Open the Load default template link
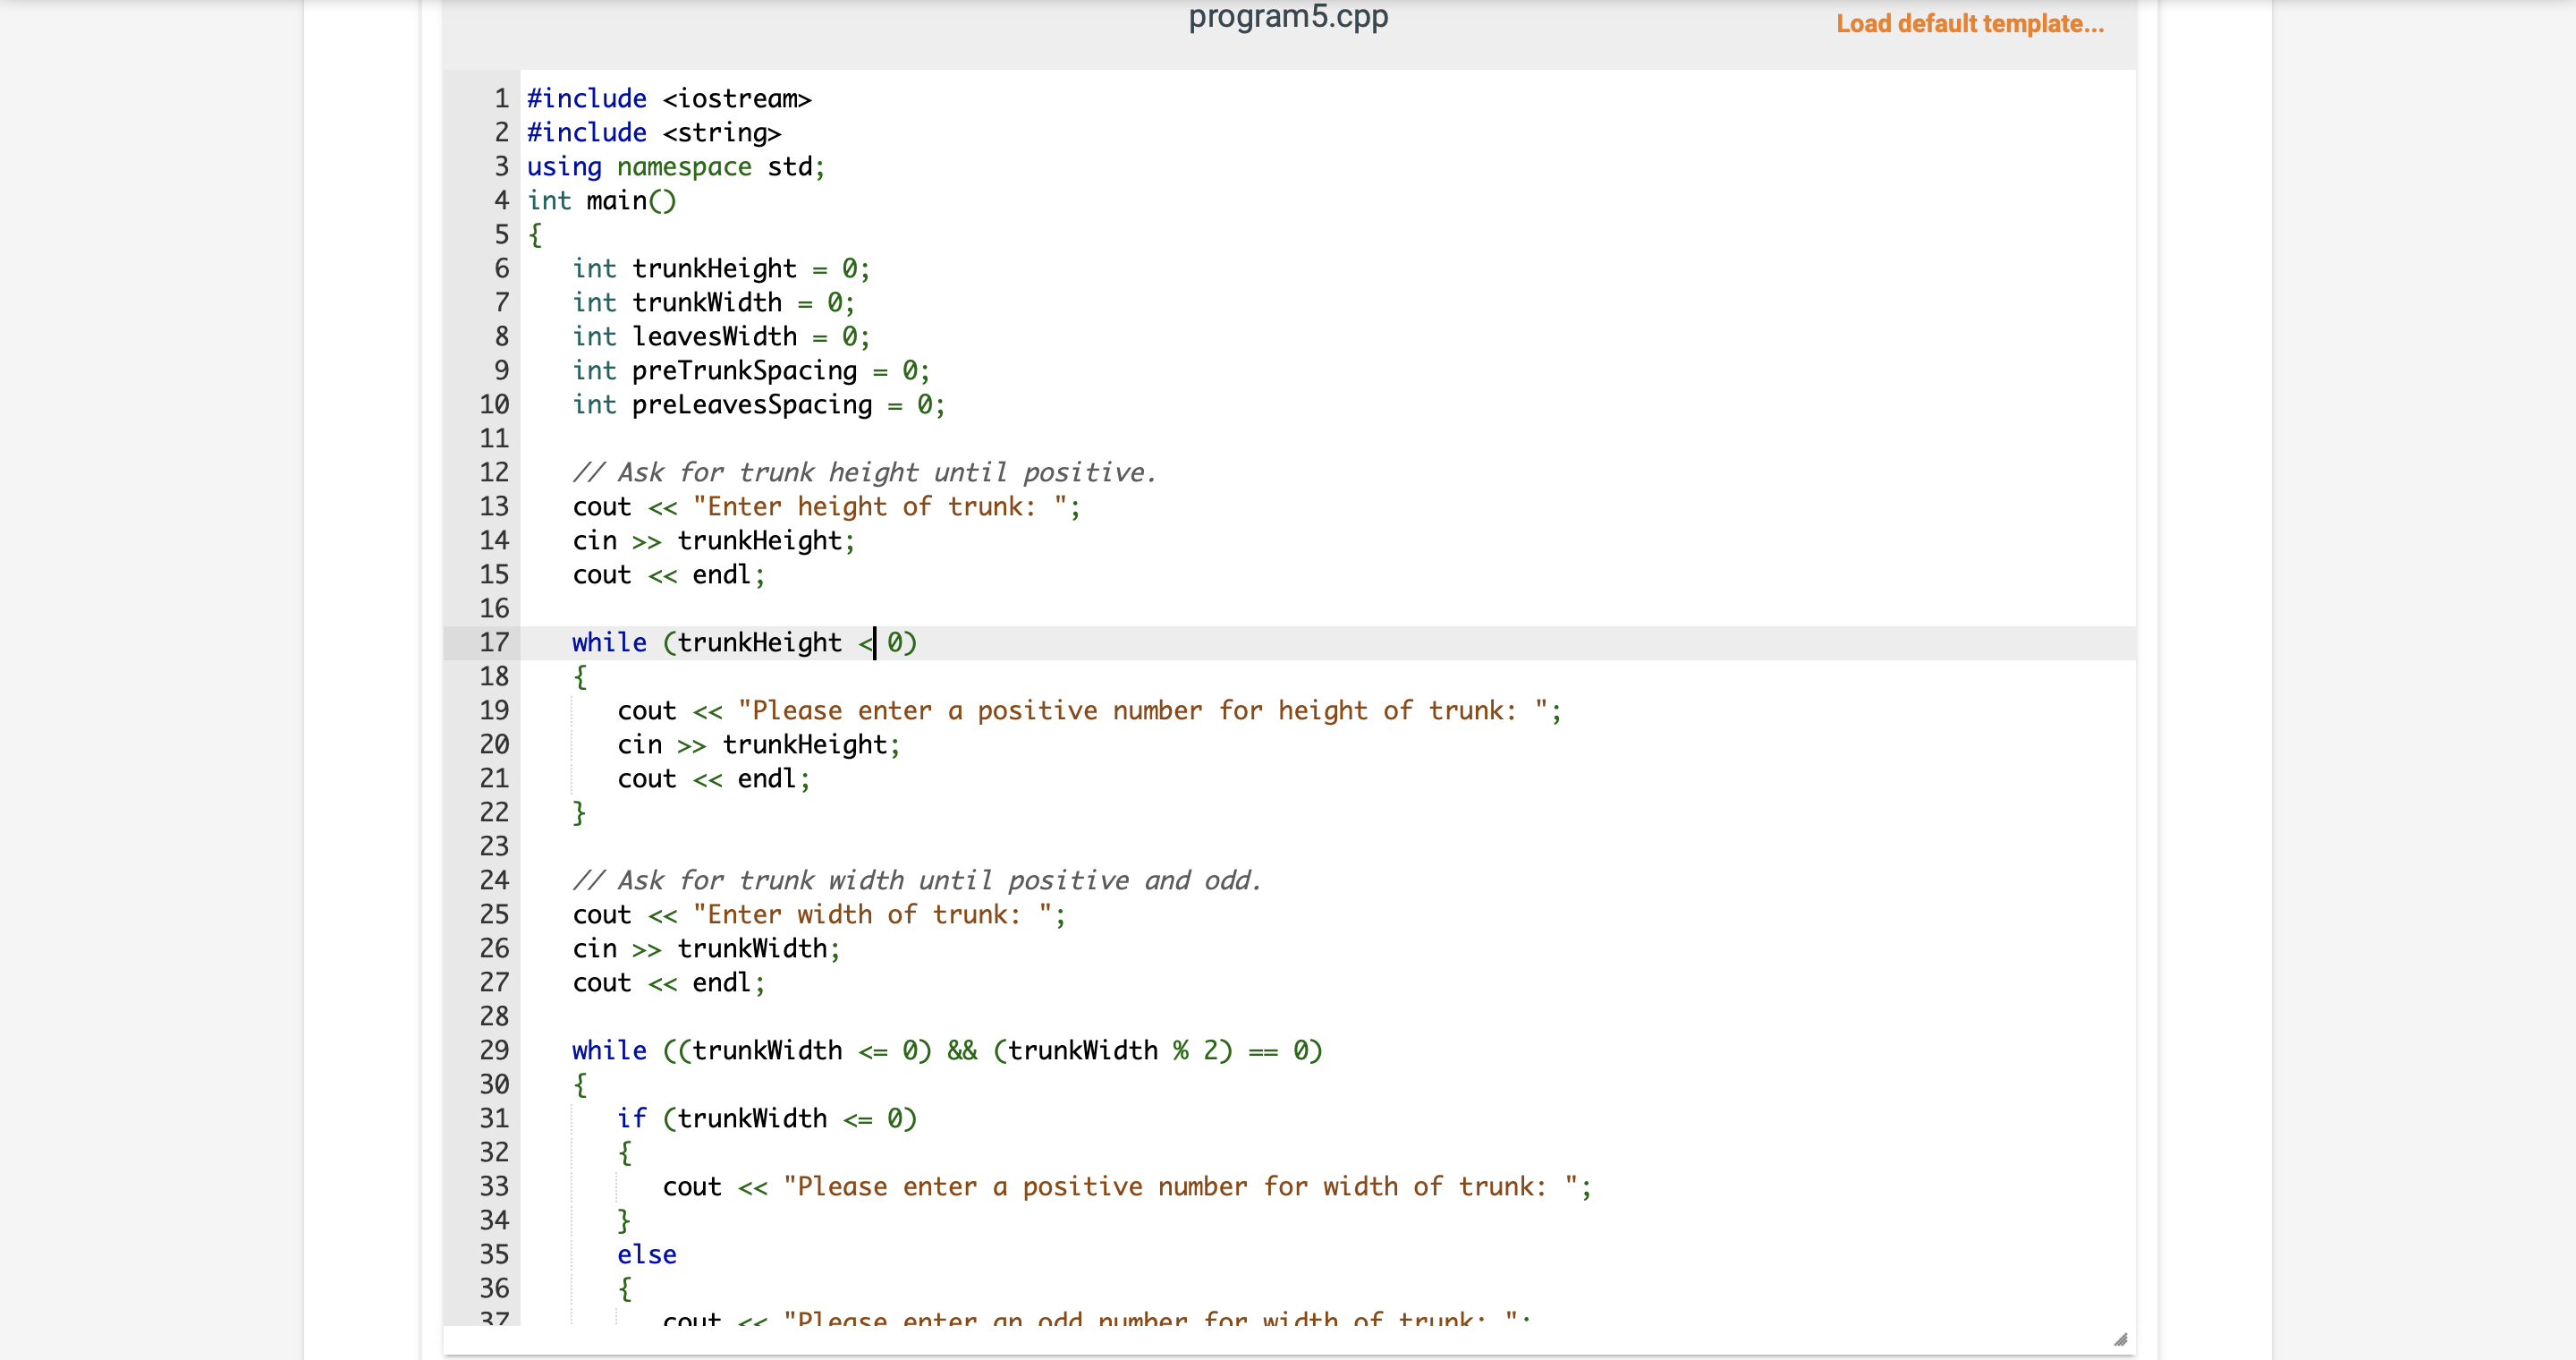 tap(1967, 23)
